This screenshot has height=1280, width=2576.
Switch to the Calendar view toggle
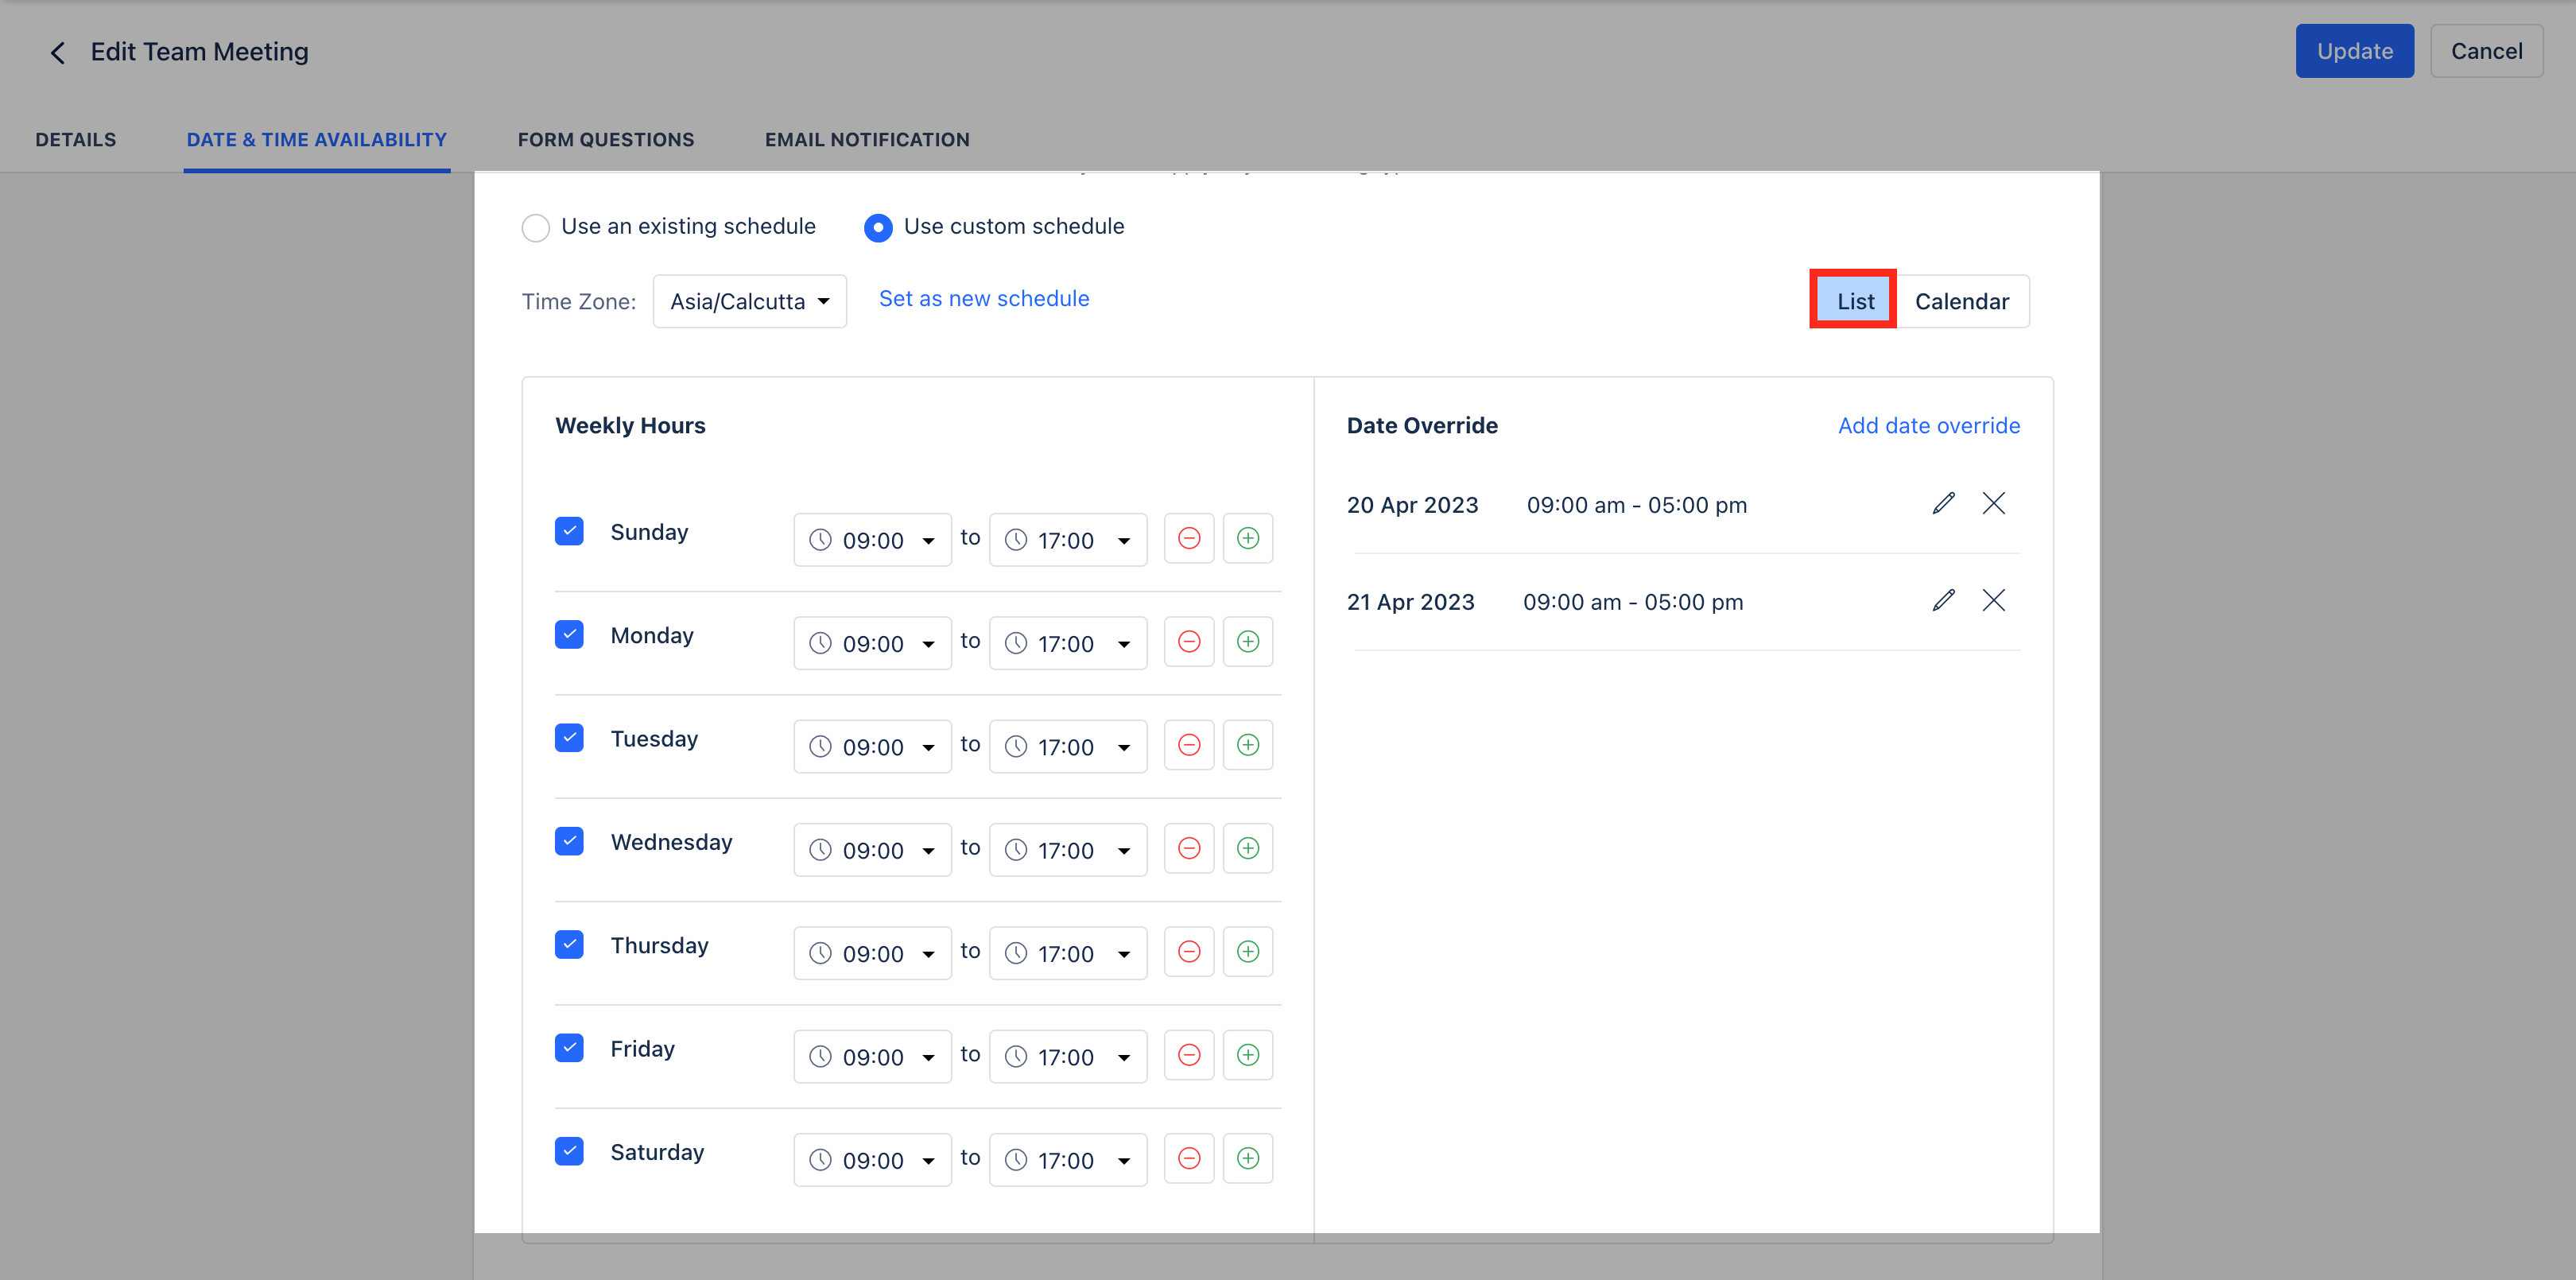point(1961,301)
